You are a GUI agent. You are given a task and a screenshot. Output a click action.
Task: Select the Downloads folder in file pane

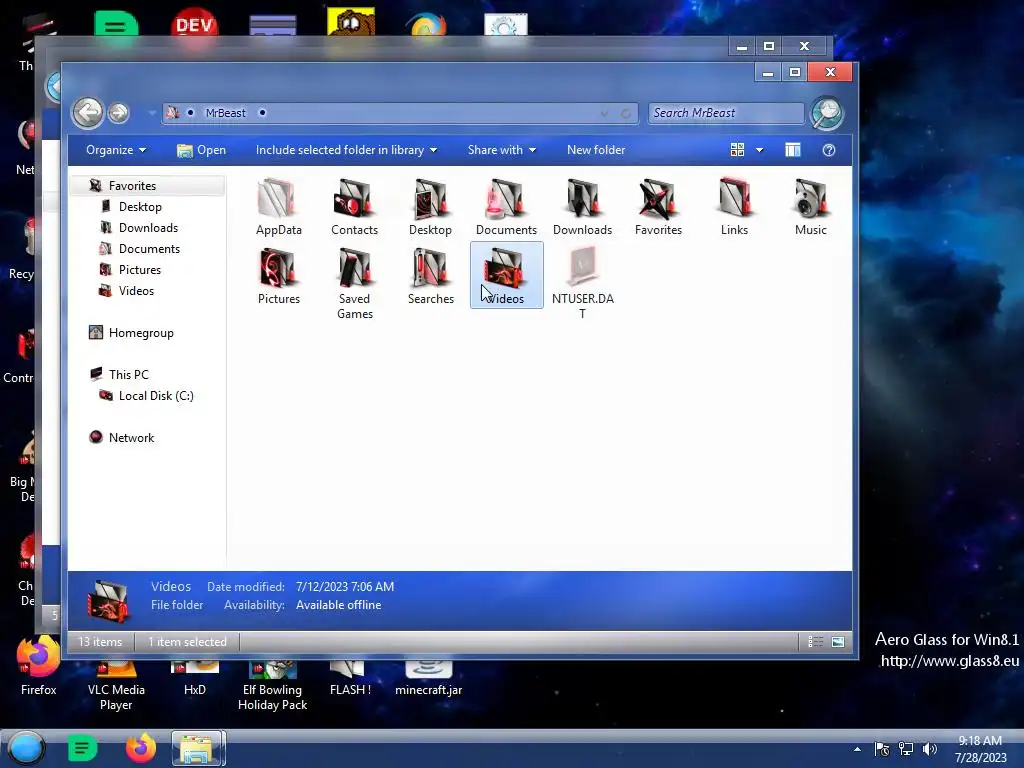(583, 206)
